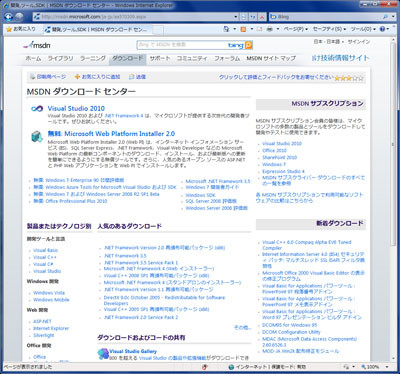400x374 pixels.
Task: Rate the page using the stars
Action: coord(349,78)
